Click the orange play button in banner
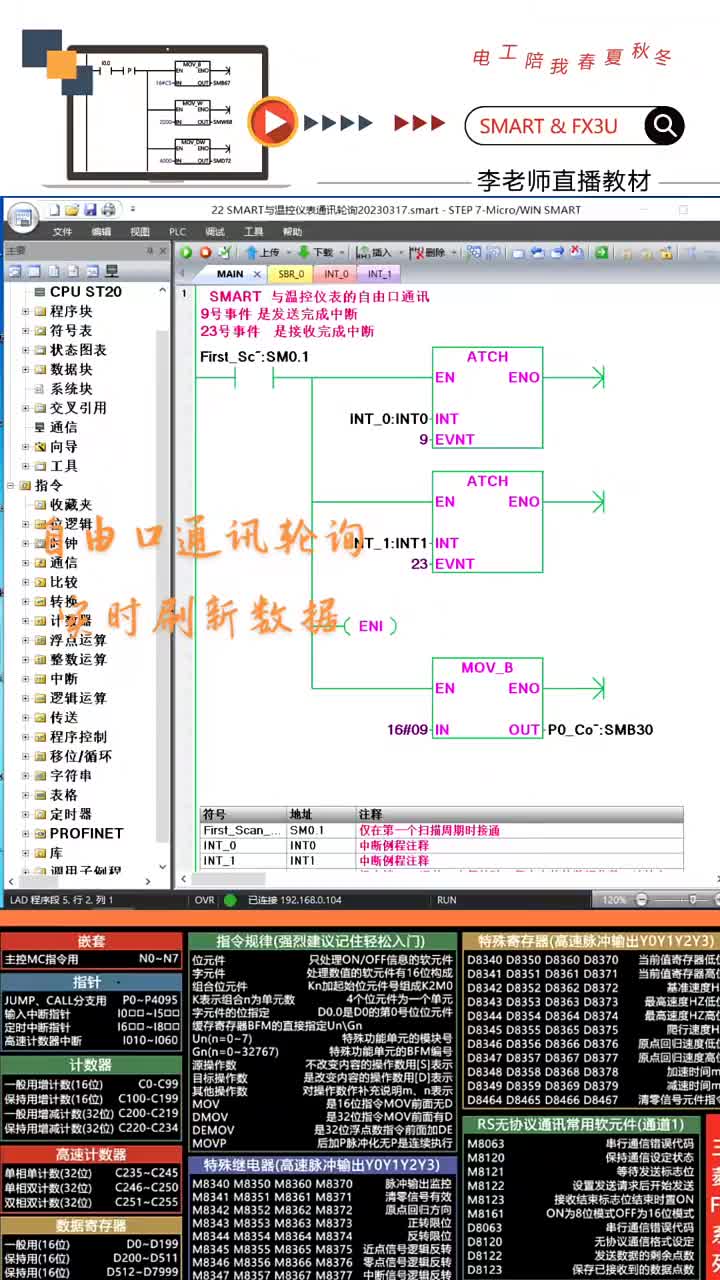The width and height of the screenshot is (720, 1280). 273,123
